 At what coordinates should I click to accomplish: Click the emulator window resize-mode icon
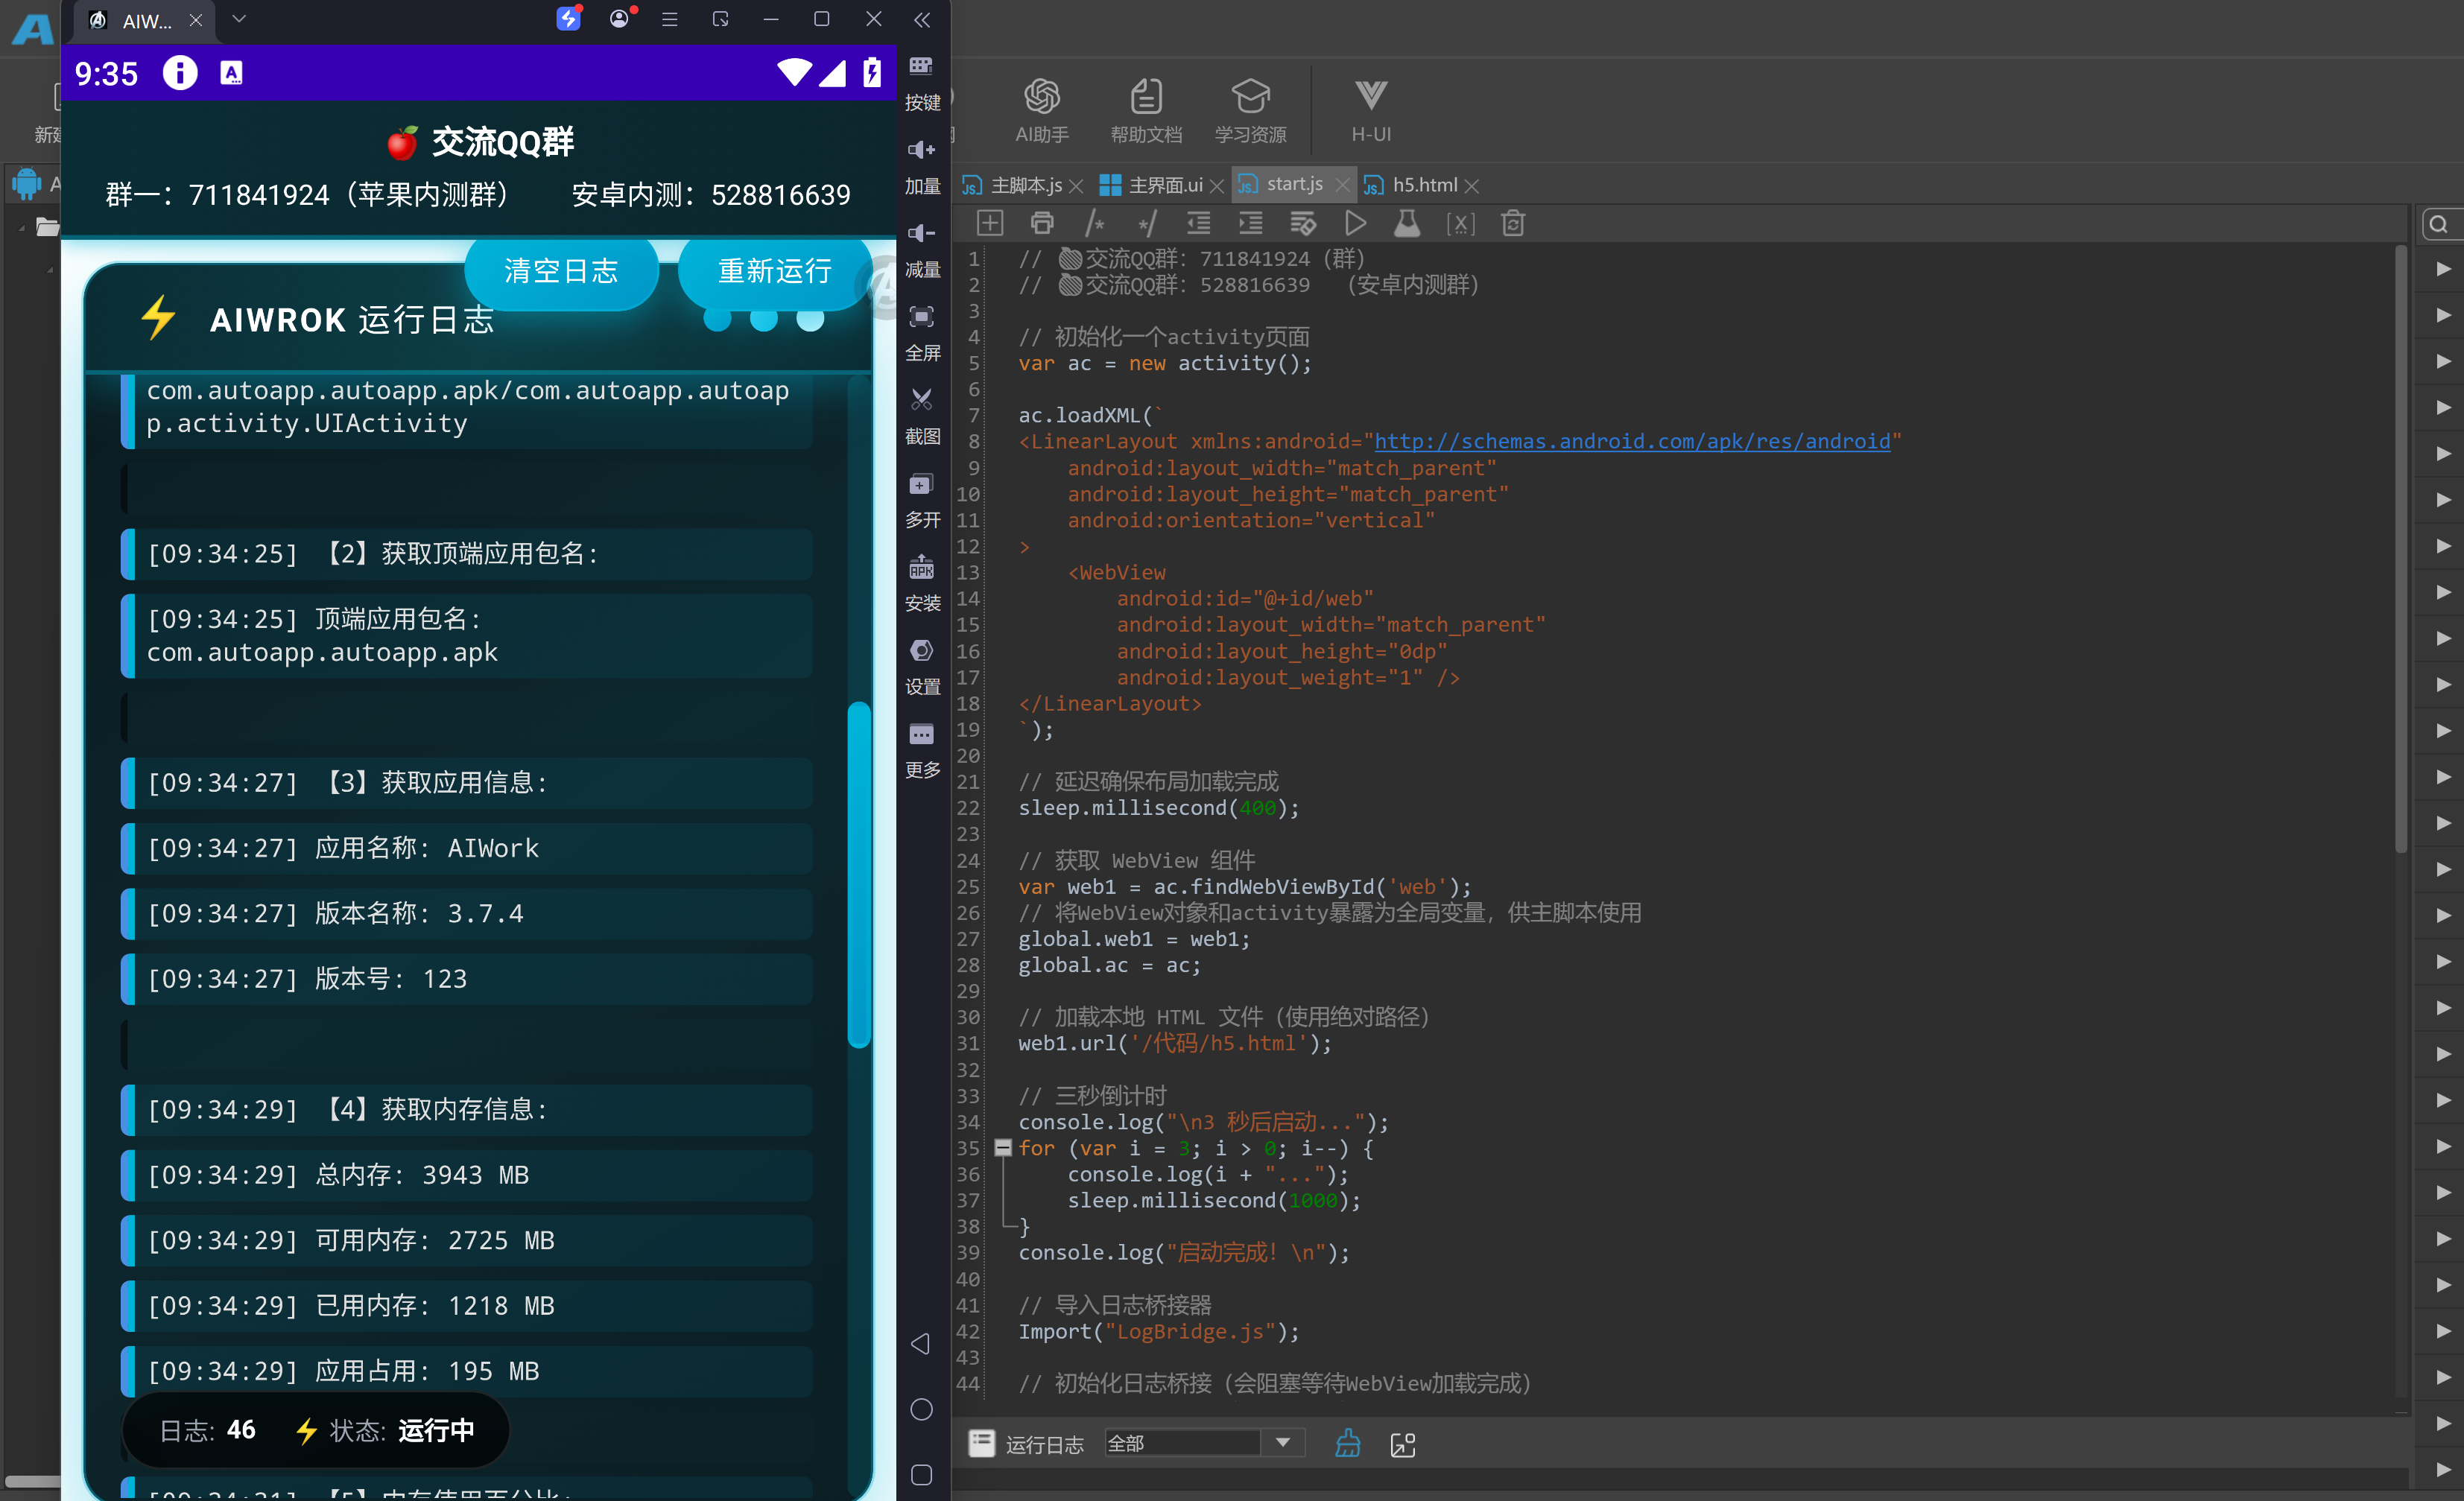(720, 19)
